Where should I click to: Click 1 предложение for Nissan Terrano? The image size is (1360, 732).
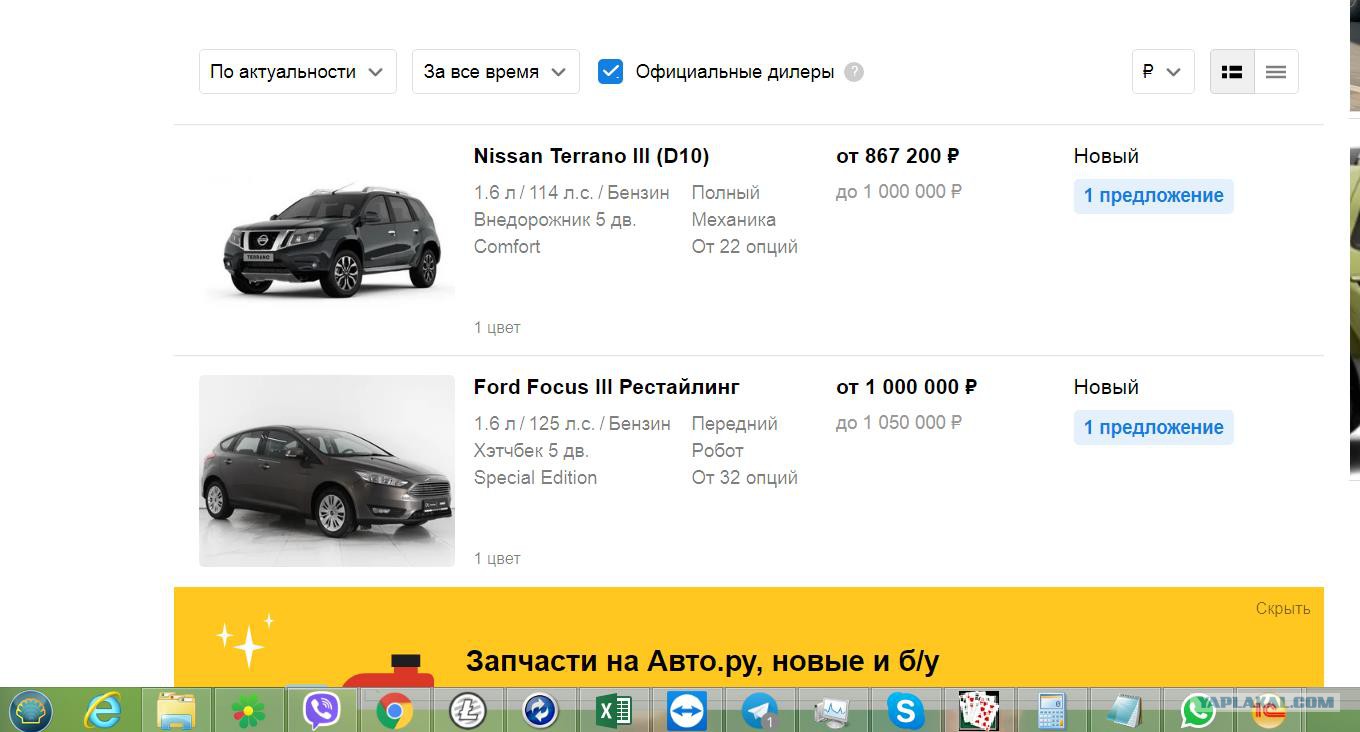1154,196
